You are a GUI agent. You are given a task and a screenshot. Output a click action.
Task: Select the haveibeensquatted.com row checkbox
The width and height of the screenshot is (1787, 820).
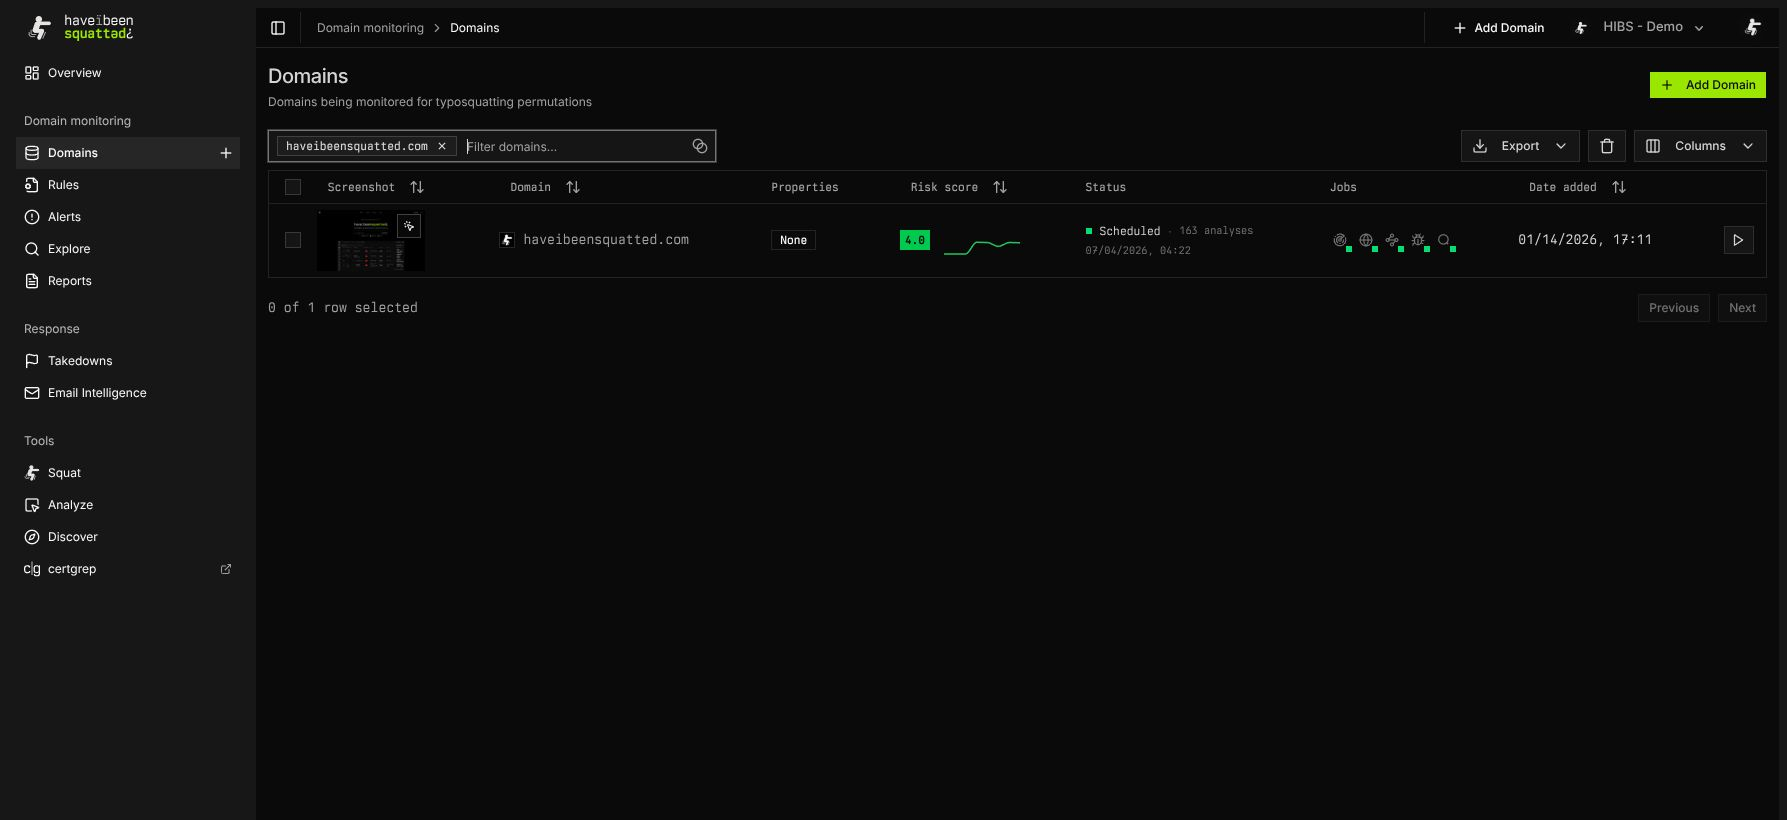(x=293, y=240)
